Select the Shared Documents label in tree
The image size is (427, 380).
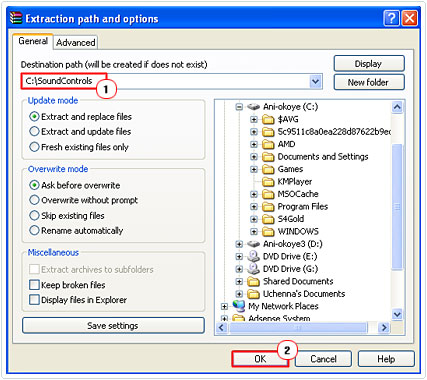[x=298, y=282]
